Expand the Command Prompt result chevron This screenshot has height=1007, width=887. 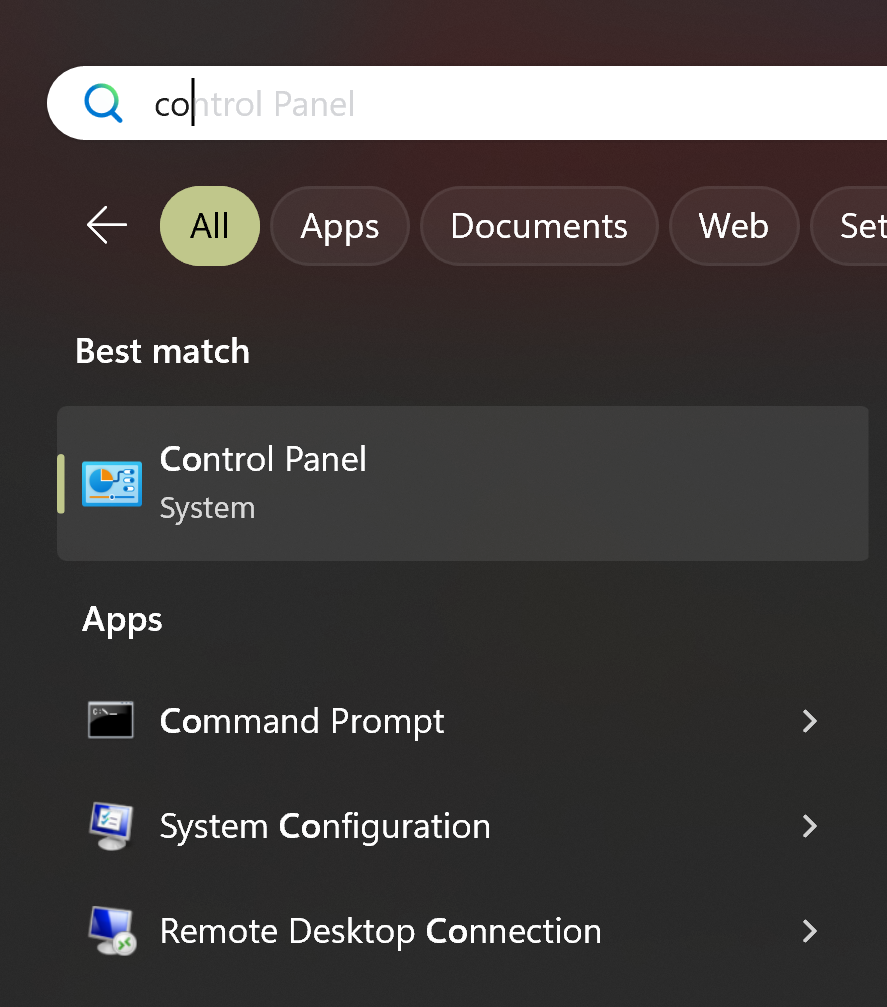(810, 721)
